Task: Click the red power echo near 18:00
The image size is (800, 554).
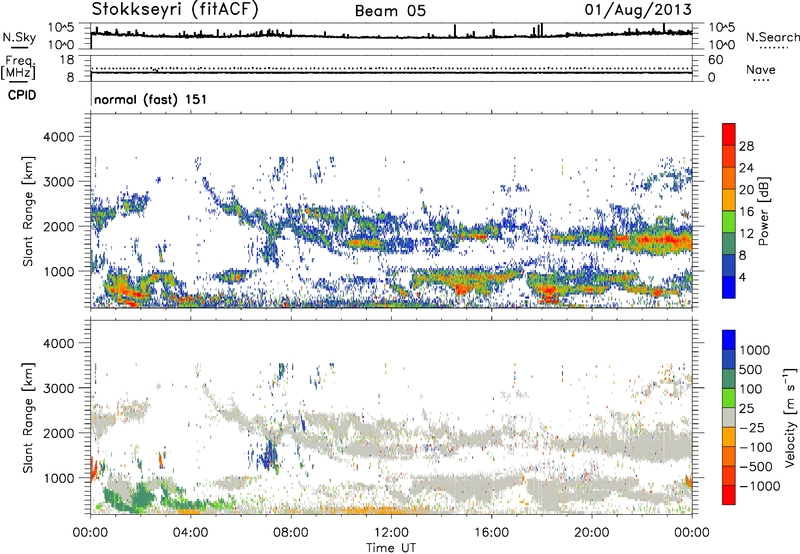Action: pyautogui.click(x=548, y=293)
